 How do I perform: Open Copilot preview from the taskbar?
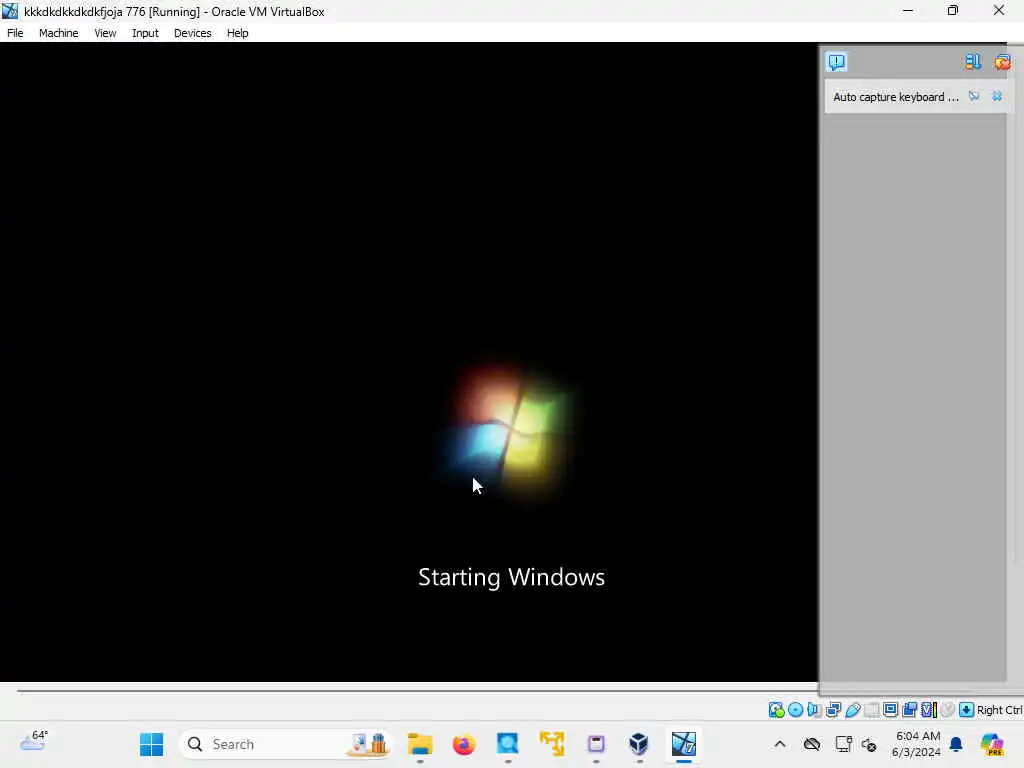click(991, 744)
